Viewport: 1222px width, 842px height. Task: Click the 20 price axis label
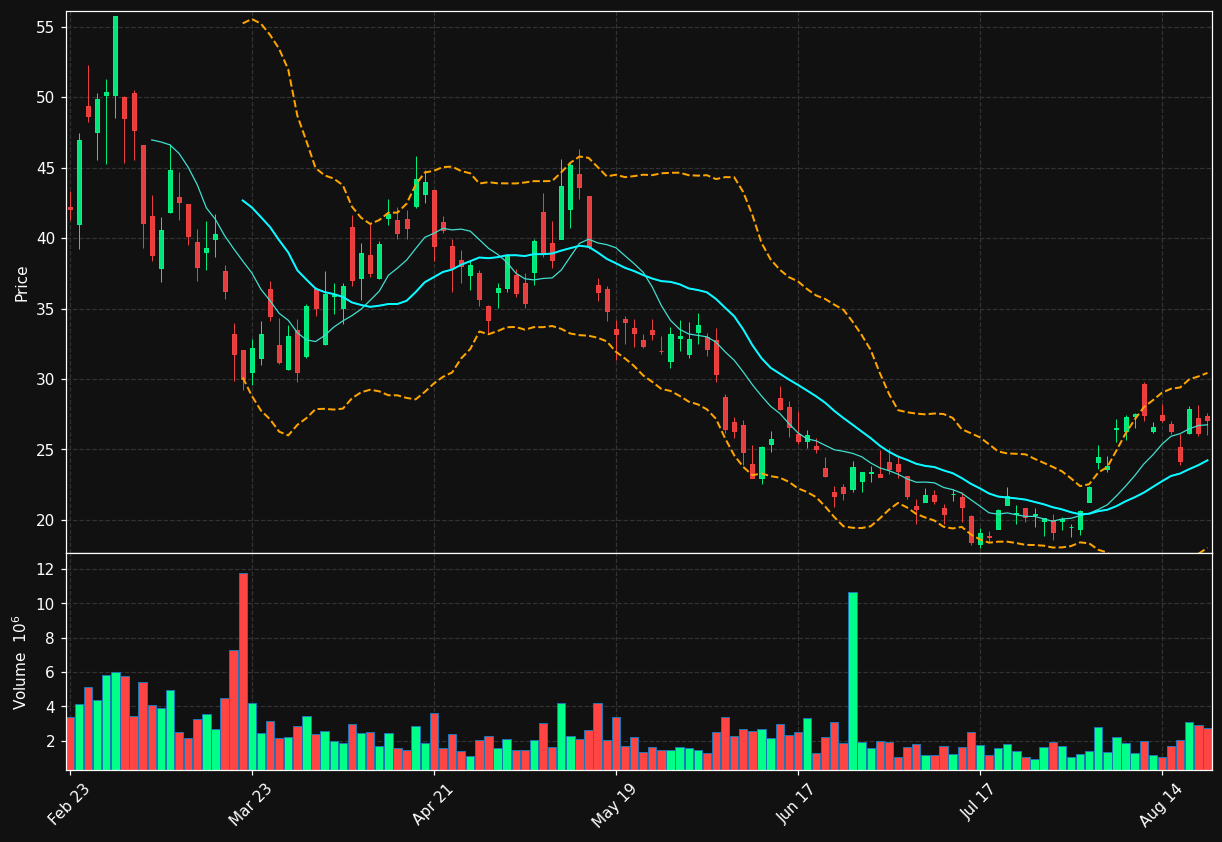(46, 521)
